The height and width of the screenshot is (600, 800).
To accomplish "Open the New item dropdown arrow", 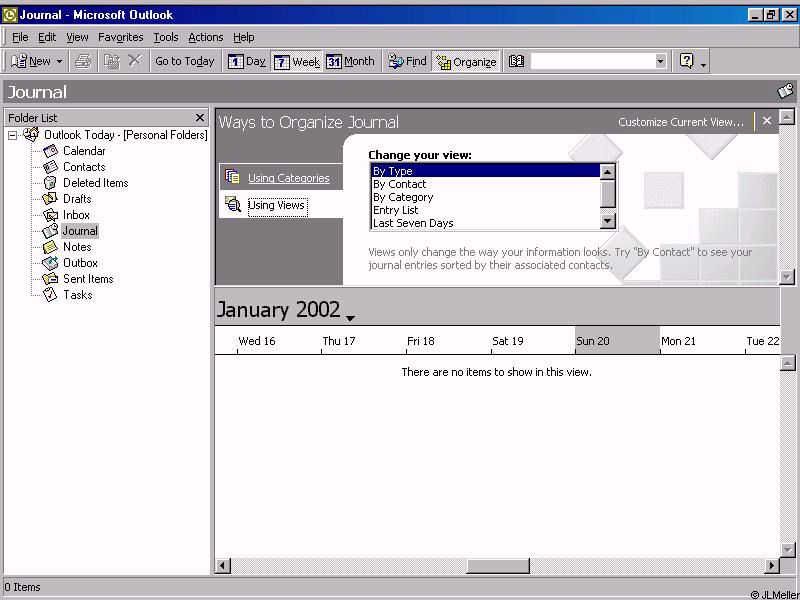I will (59, 62).
